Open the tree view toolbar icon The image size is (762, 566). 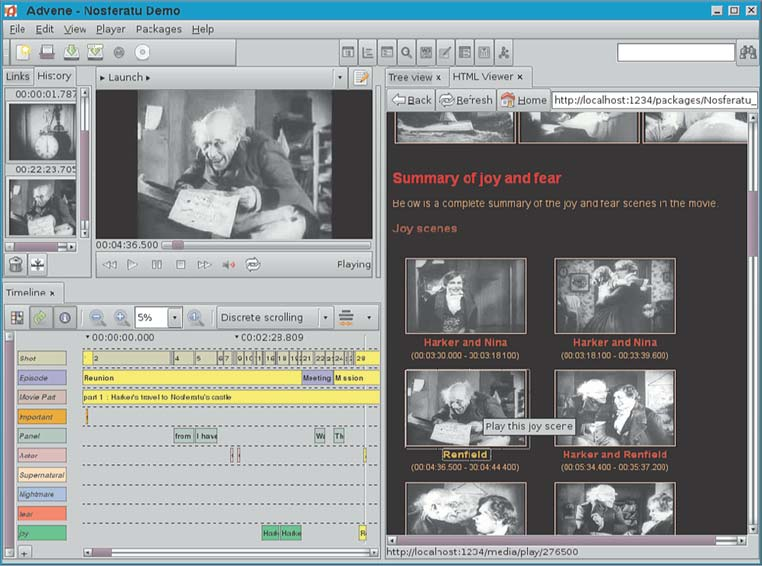pos(368,52)
